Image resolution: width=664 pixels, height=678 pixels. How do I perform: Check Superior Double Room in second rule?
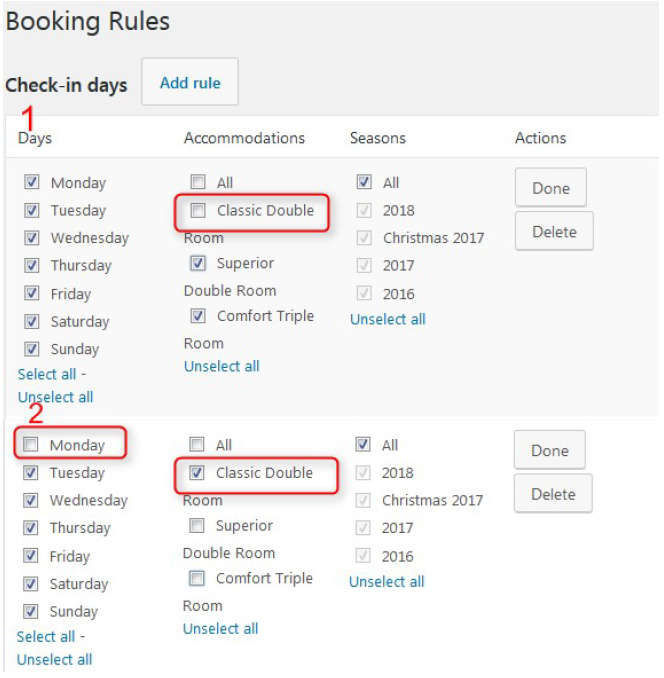pyautogui.click(x=197, y=525)
